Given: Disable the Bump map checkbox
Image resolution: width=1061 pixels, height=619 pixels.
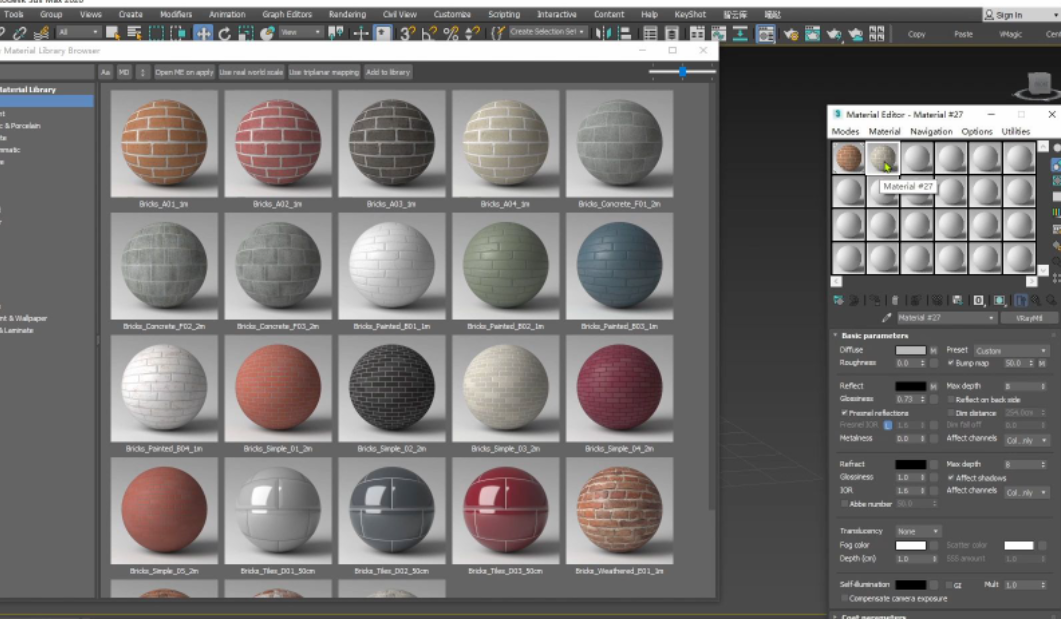Looking at the screenshot, I should coord(951,363).
